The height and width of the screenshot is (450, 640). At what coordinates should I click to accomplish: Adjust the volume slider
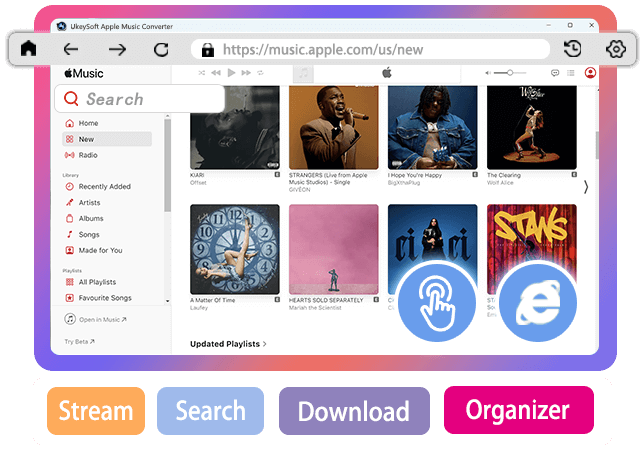click(x=510, y=73)
